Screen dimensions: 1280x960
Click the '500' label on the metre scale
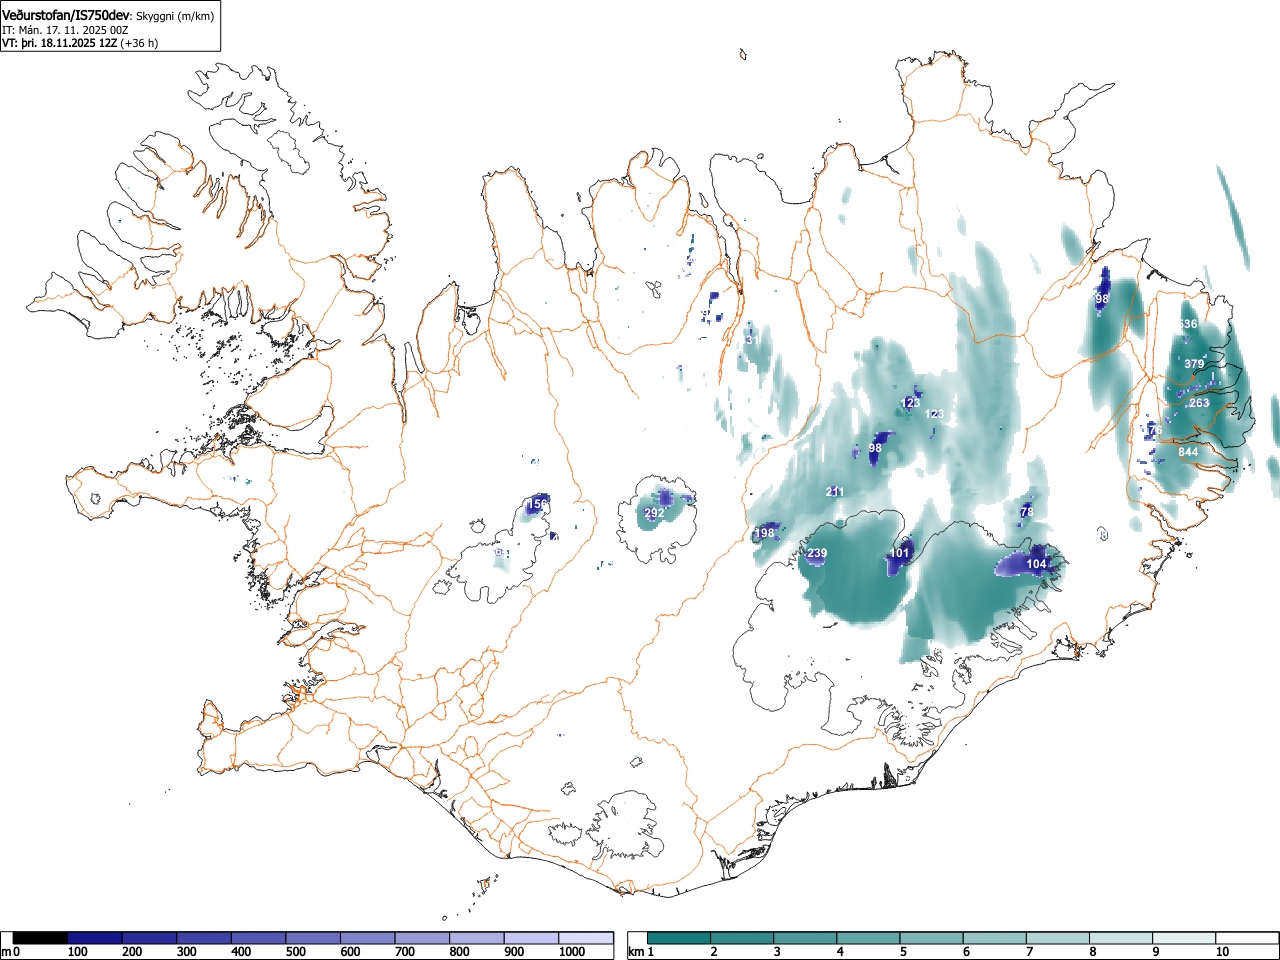pyautogui.click(x=295, y=952)
